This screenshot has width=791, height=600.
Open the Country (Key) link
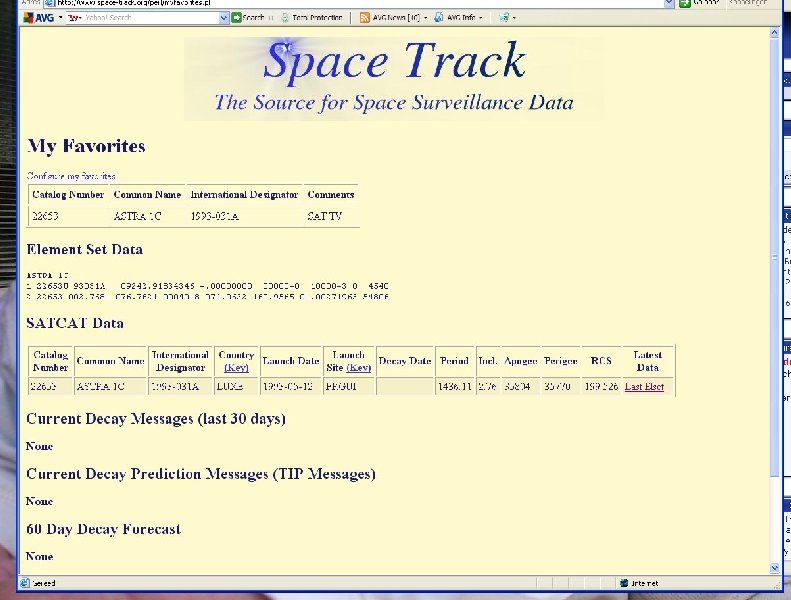pyautogui.click(x=236, y=368)
